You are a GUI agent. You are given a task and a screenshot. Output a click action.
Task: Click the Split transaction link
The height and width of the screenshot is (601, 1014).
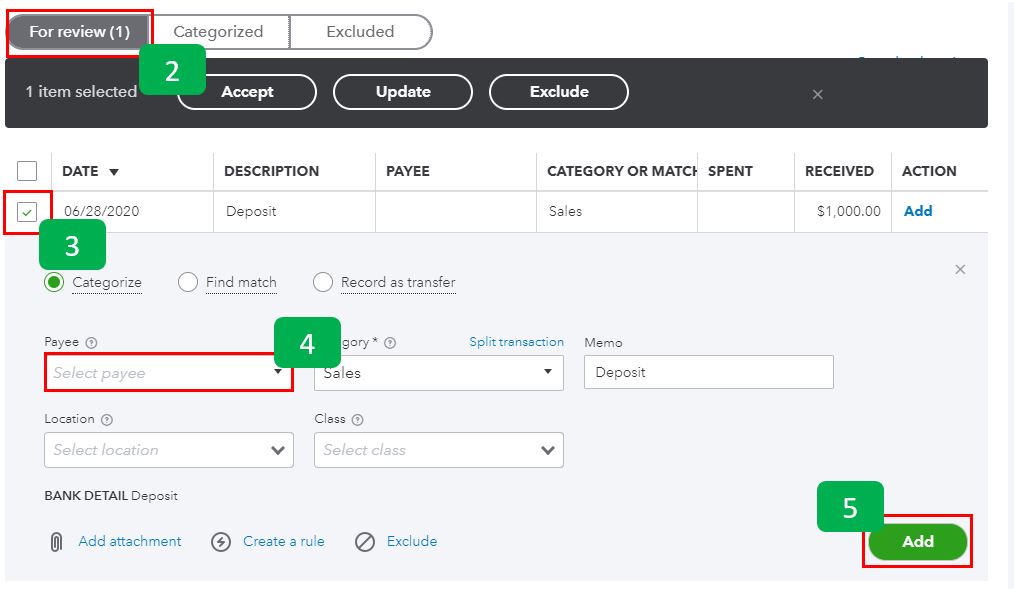(516, 341)
